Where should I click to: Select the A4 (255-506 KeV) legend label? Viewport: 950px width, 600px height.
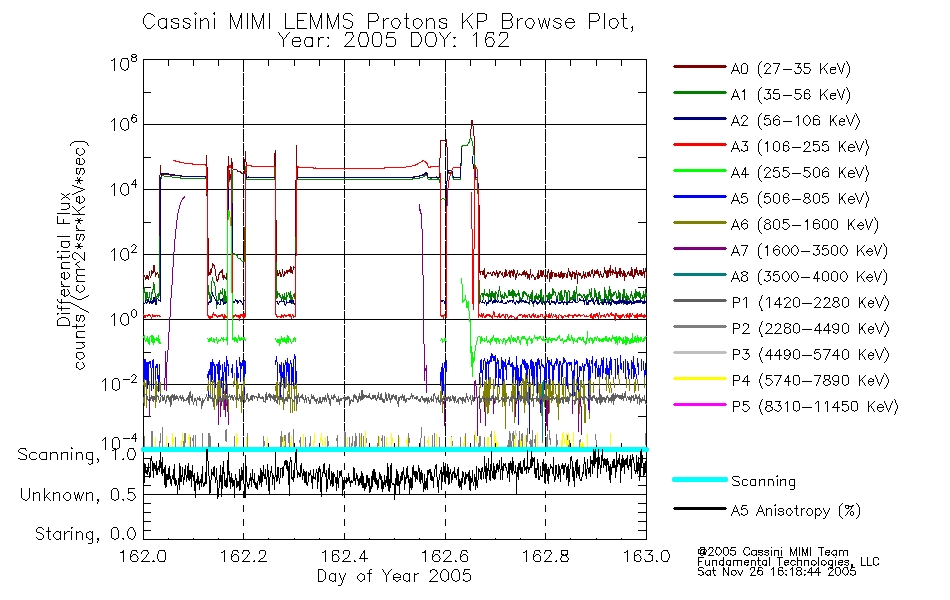tap(800, 173)
